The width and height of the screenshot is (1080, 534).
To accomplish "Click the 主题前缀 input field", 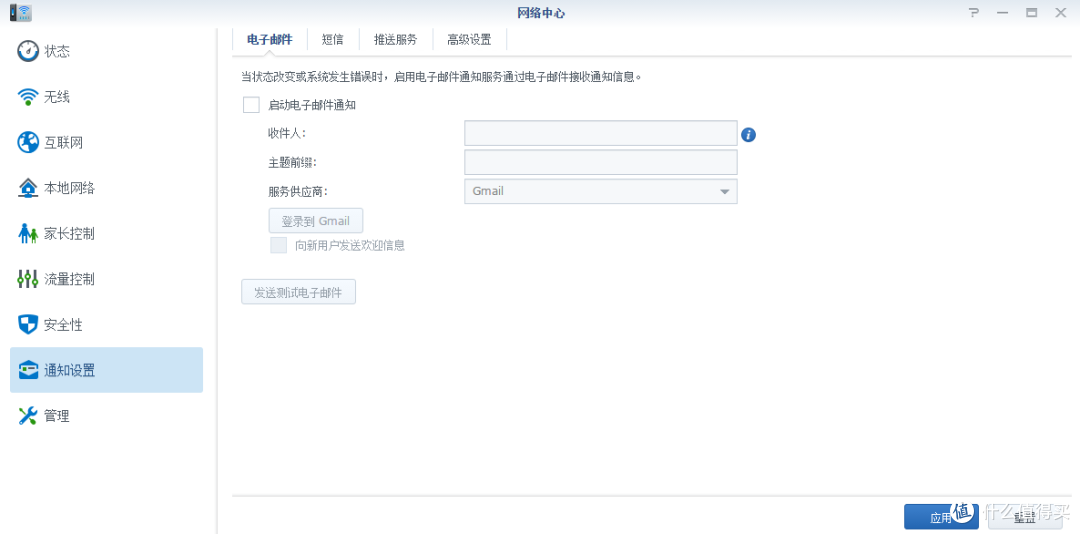I will 601,163.
